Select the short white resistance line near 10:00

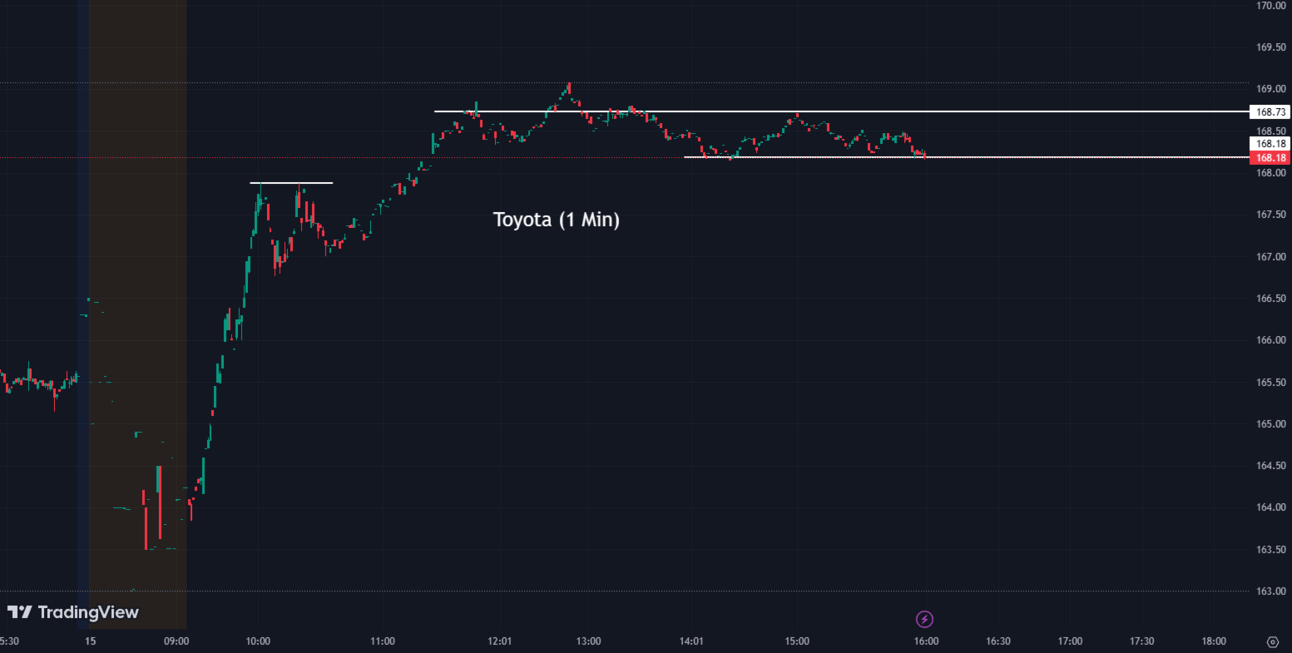291,183
